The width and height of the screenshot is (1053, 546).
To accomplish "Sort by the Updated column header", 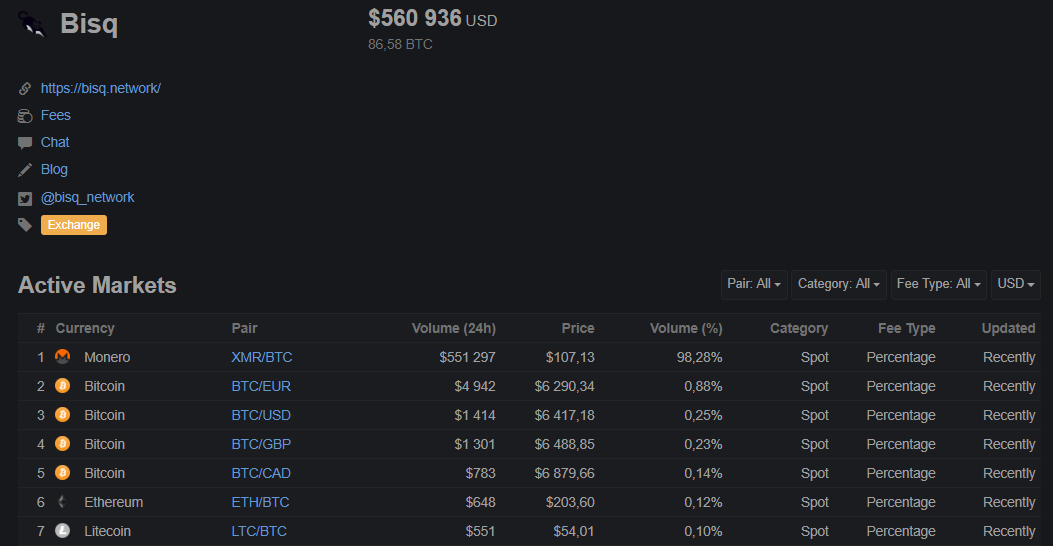I will (1009, 328).
